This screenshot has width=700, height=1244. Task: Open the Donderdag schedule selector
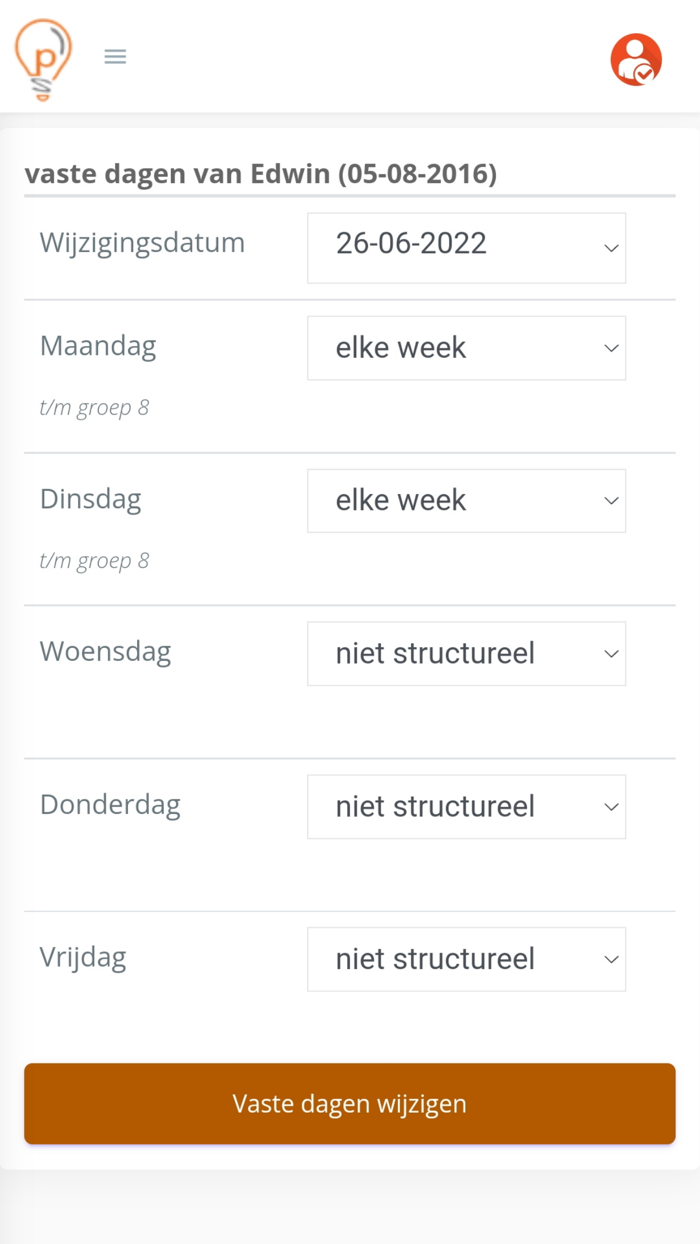[466, 806]
